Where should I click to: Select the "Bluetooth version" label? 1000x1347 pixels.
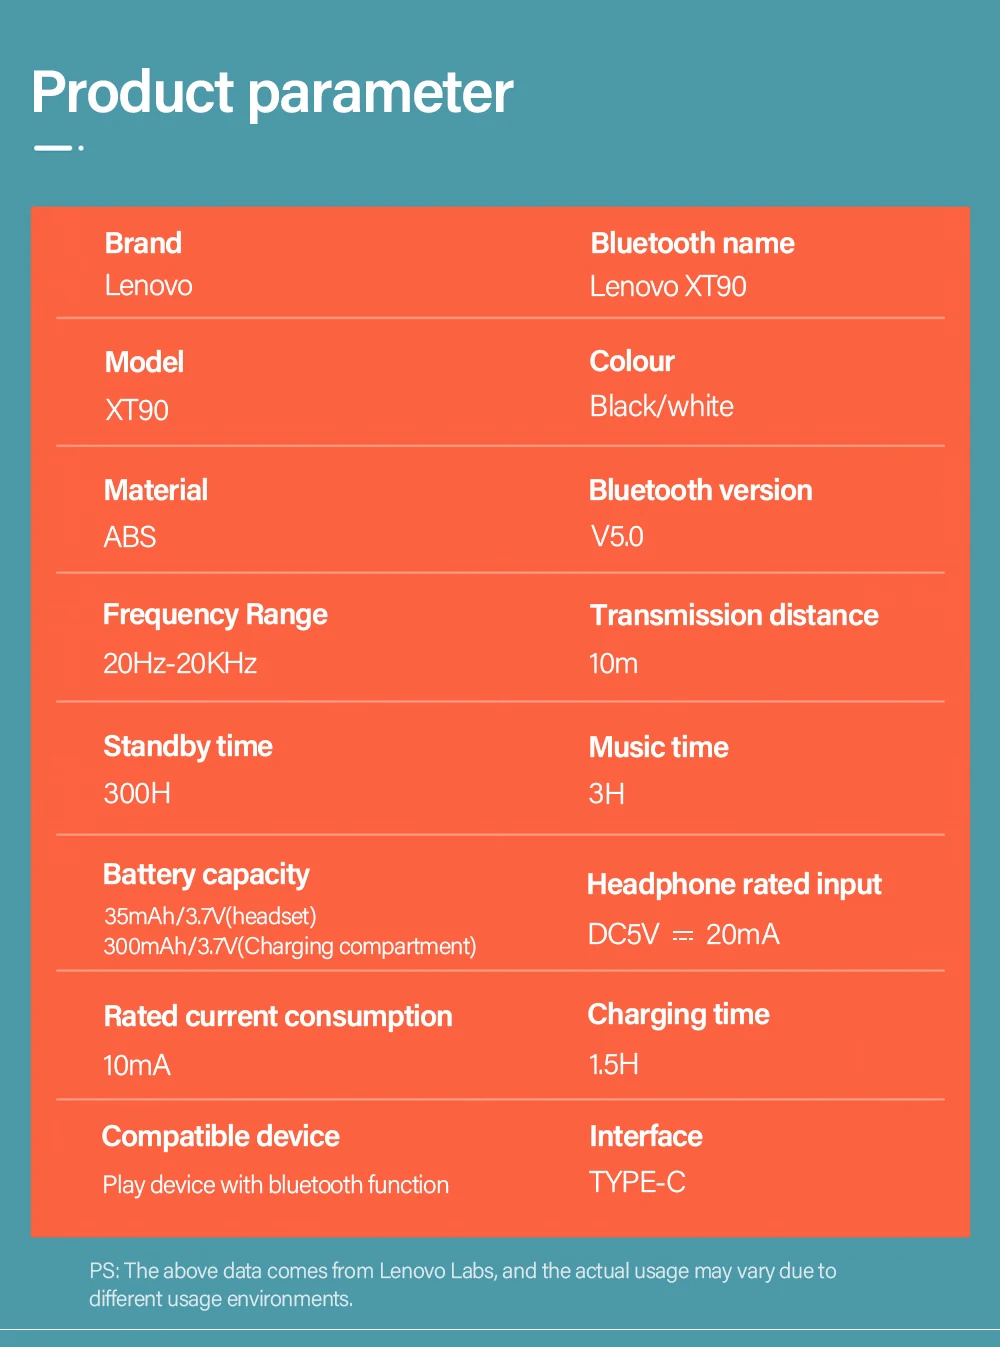point(700,490)
